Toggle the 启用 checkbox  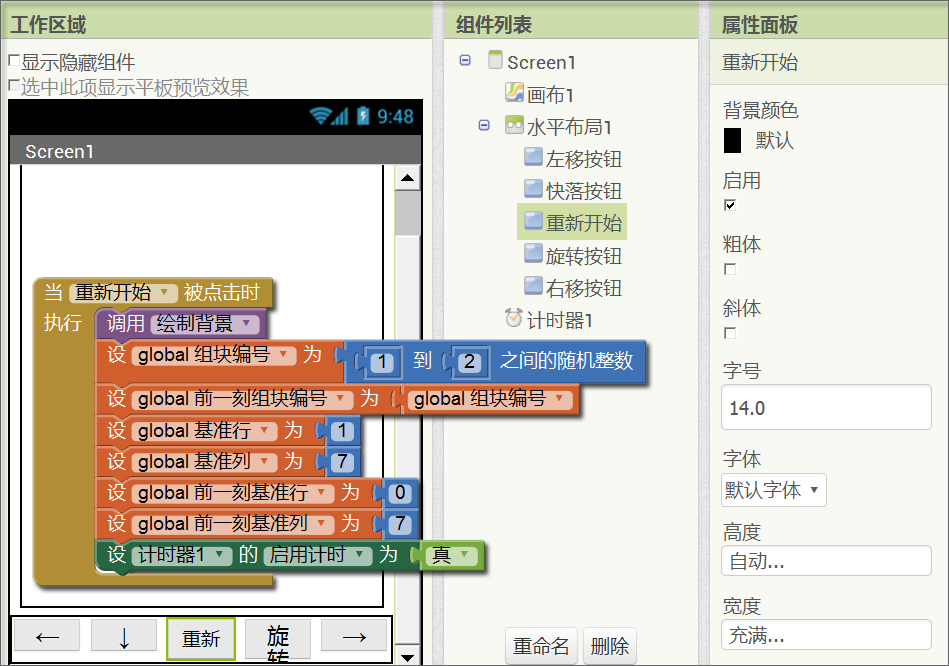730,205
